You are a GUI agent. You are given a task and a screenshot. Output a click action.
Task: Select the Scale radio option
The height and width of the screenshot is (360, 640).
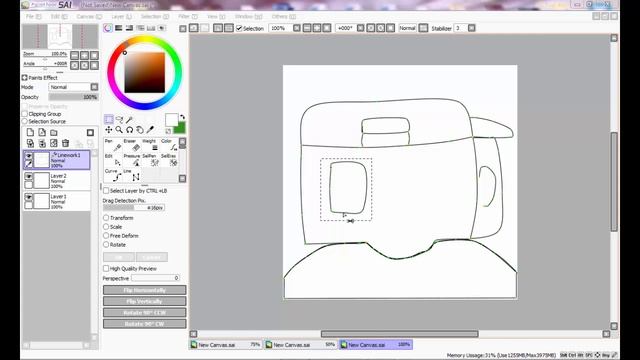click(x=106, y=227)
